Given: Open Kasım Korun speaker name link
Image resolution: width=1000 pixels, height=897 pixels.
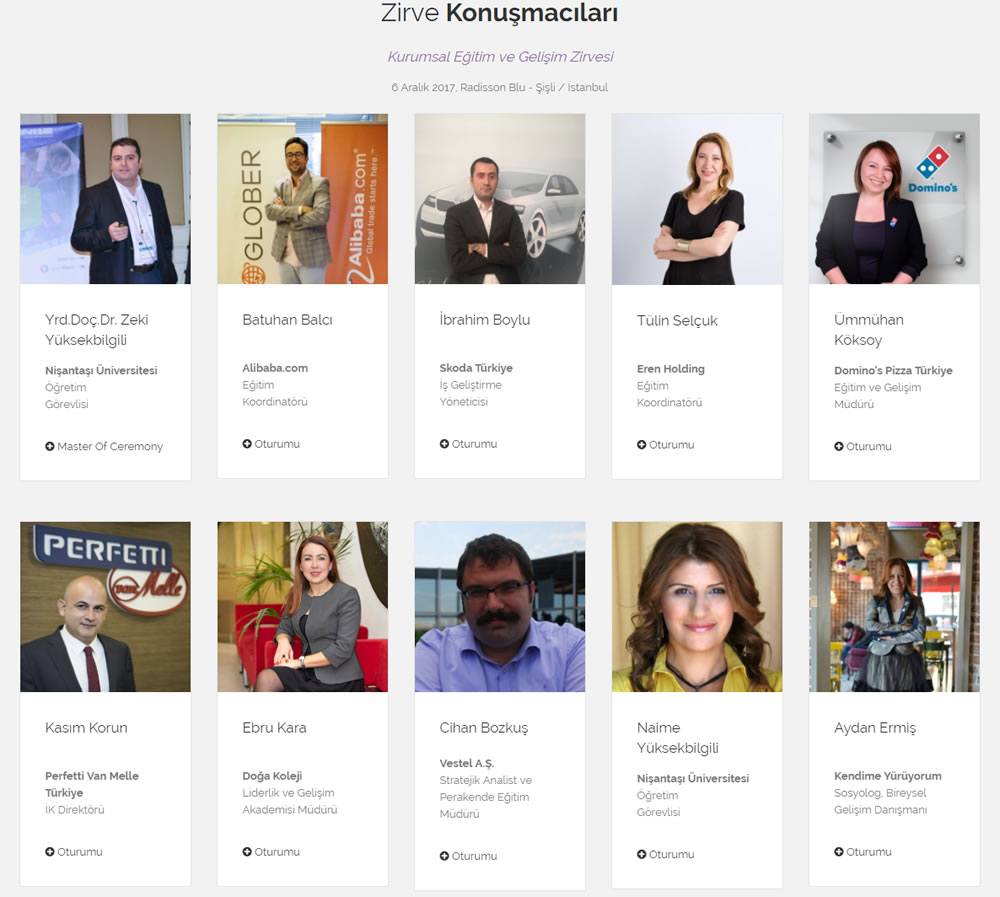Looking at the screenshot, I should tap(86, 728).
